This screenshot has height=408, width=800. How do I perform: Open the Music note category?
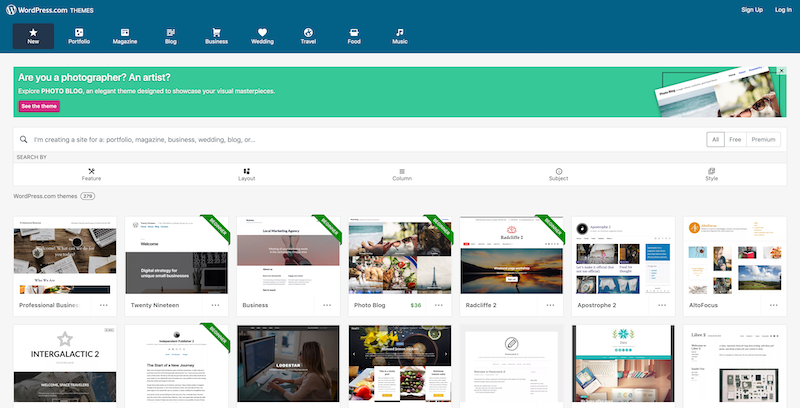click(x=400, y=36)
